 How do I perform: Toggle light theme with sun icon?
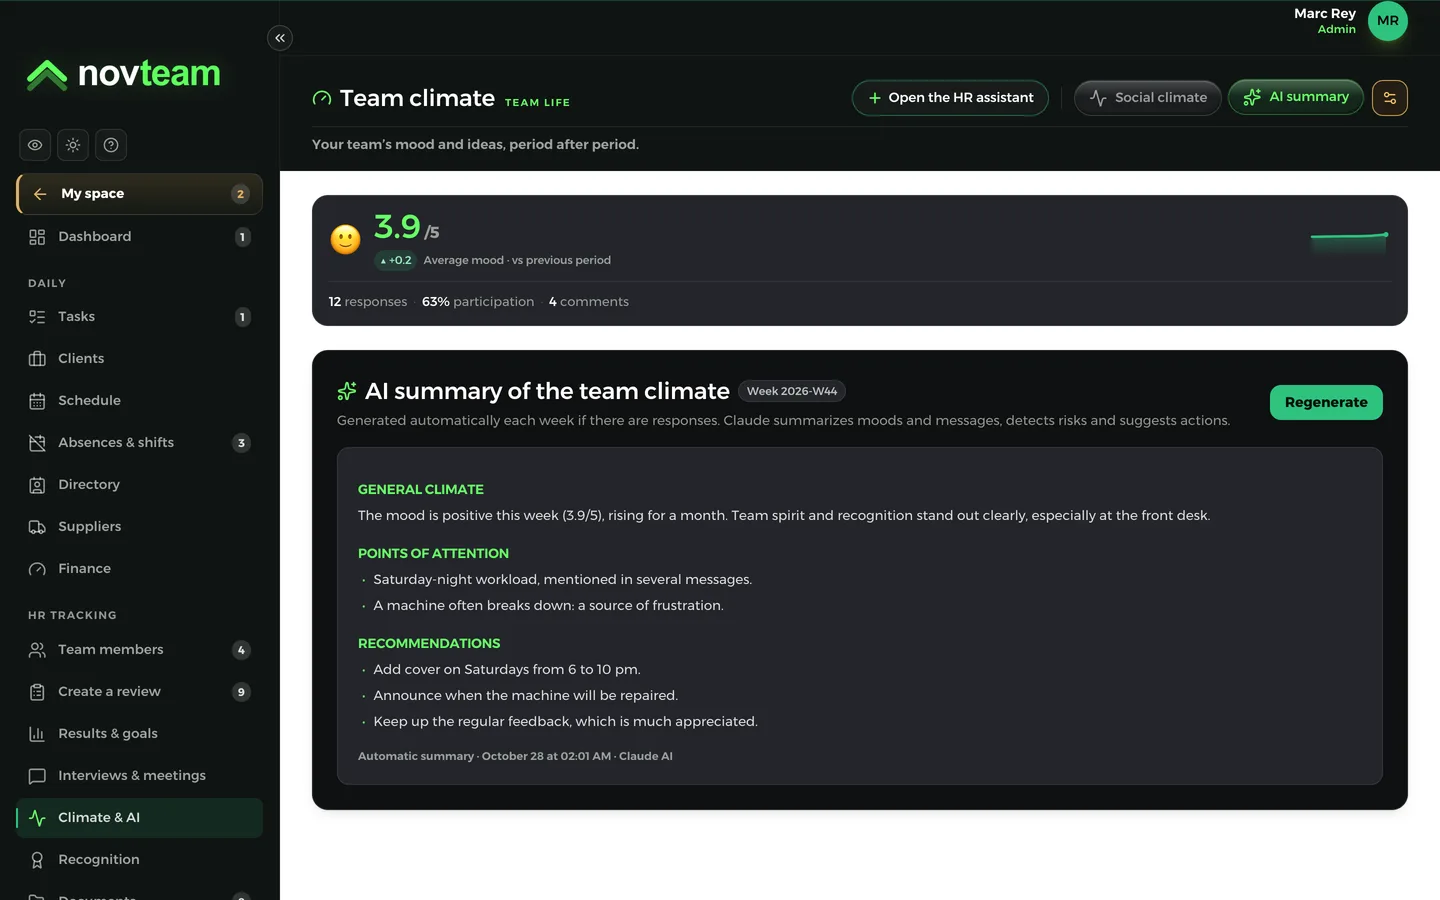pos(73,145)
